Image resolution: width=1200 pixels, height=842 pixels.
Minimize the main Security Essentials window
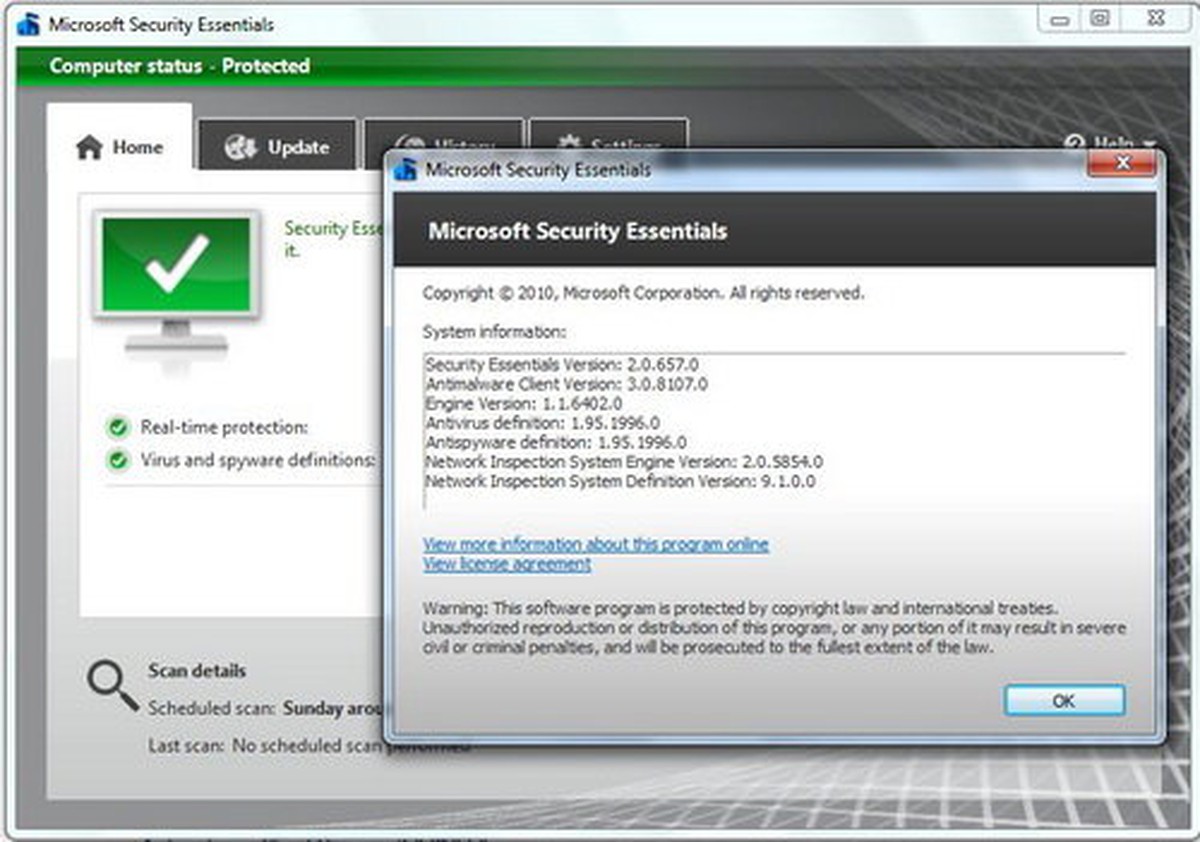click(x=1060, y=20)
